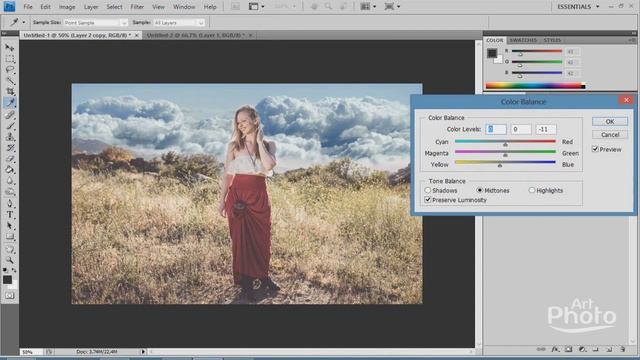The image size is (640, 360).
Task: Open the Window menu
Action: (184, 7)
